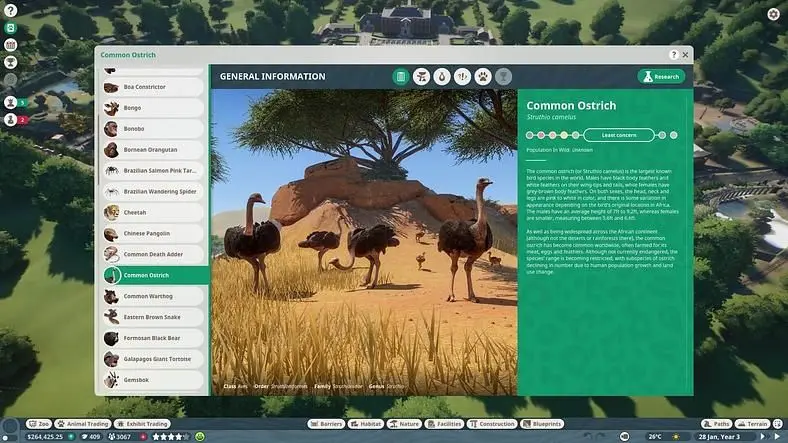Switch to the habitat requirements tab icon
The height and width of the screenshot is (443, 788).
(x=422, y=77)
